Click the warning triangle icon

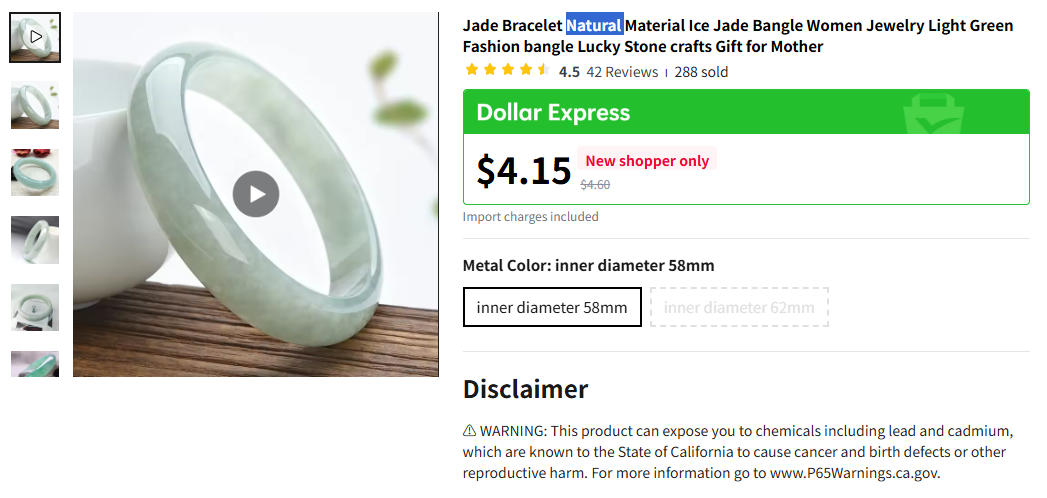tap(470, 431)
